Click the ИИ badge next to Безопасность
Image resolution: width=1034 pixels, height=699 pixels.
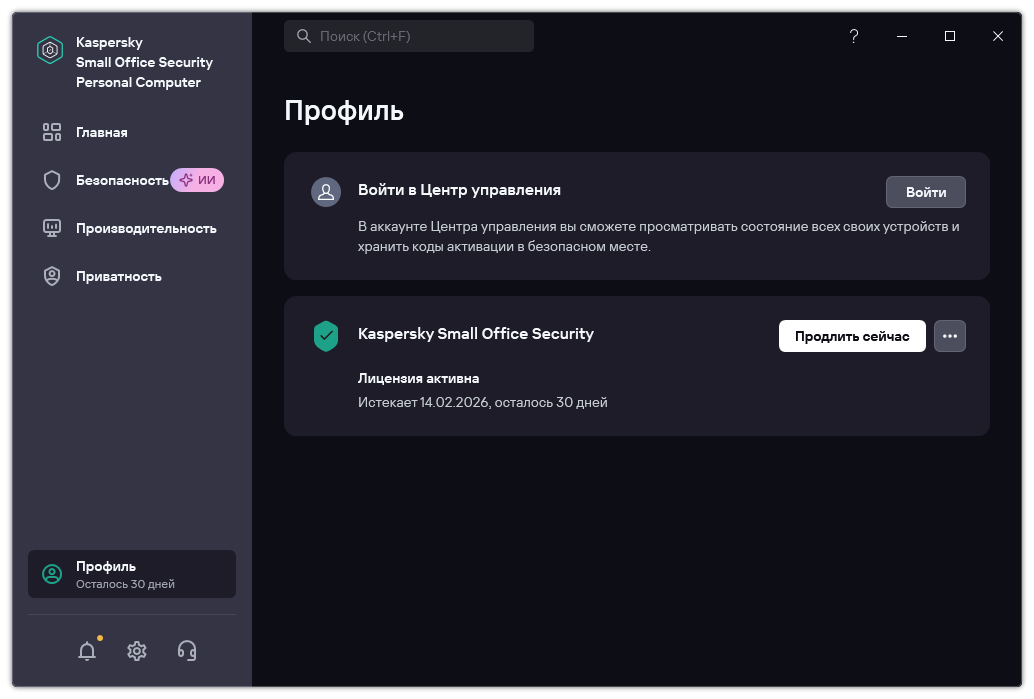pos(197,180)
